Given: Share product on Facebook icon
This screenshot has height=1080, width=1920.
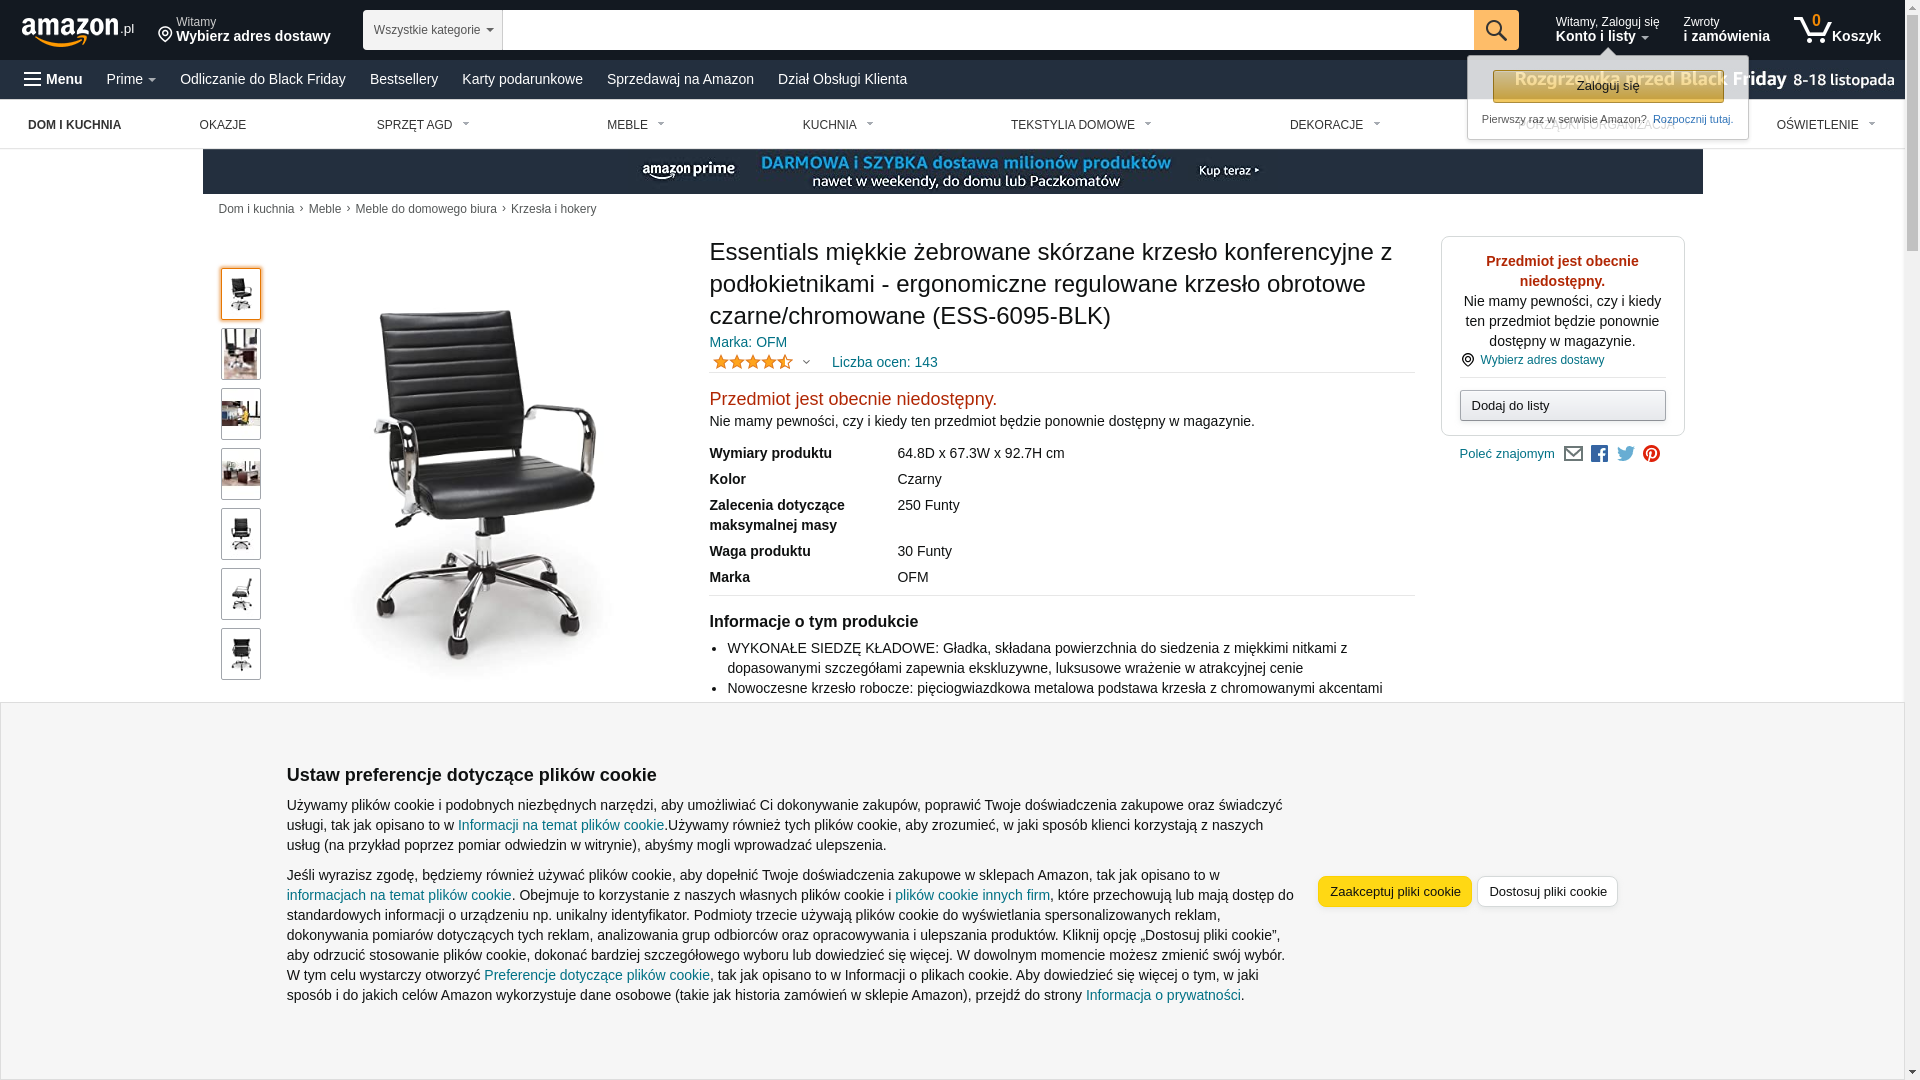Looking at the screenshot, I should coord(1599,454).
